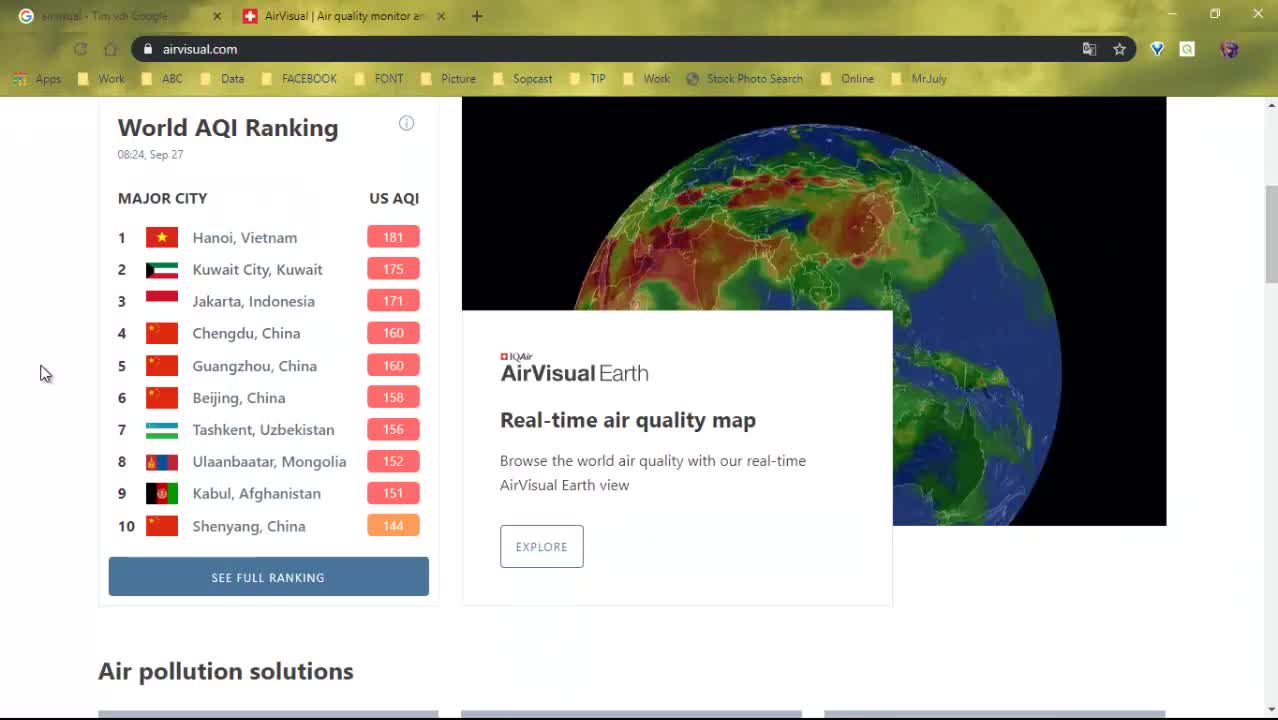Click the Kuwait flag icon
Image resolution: width=1278 pixels, height=720 pixels.
162,269
